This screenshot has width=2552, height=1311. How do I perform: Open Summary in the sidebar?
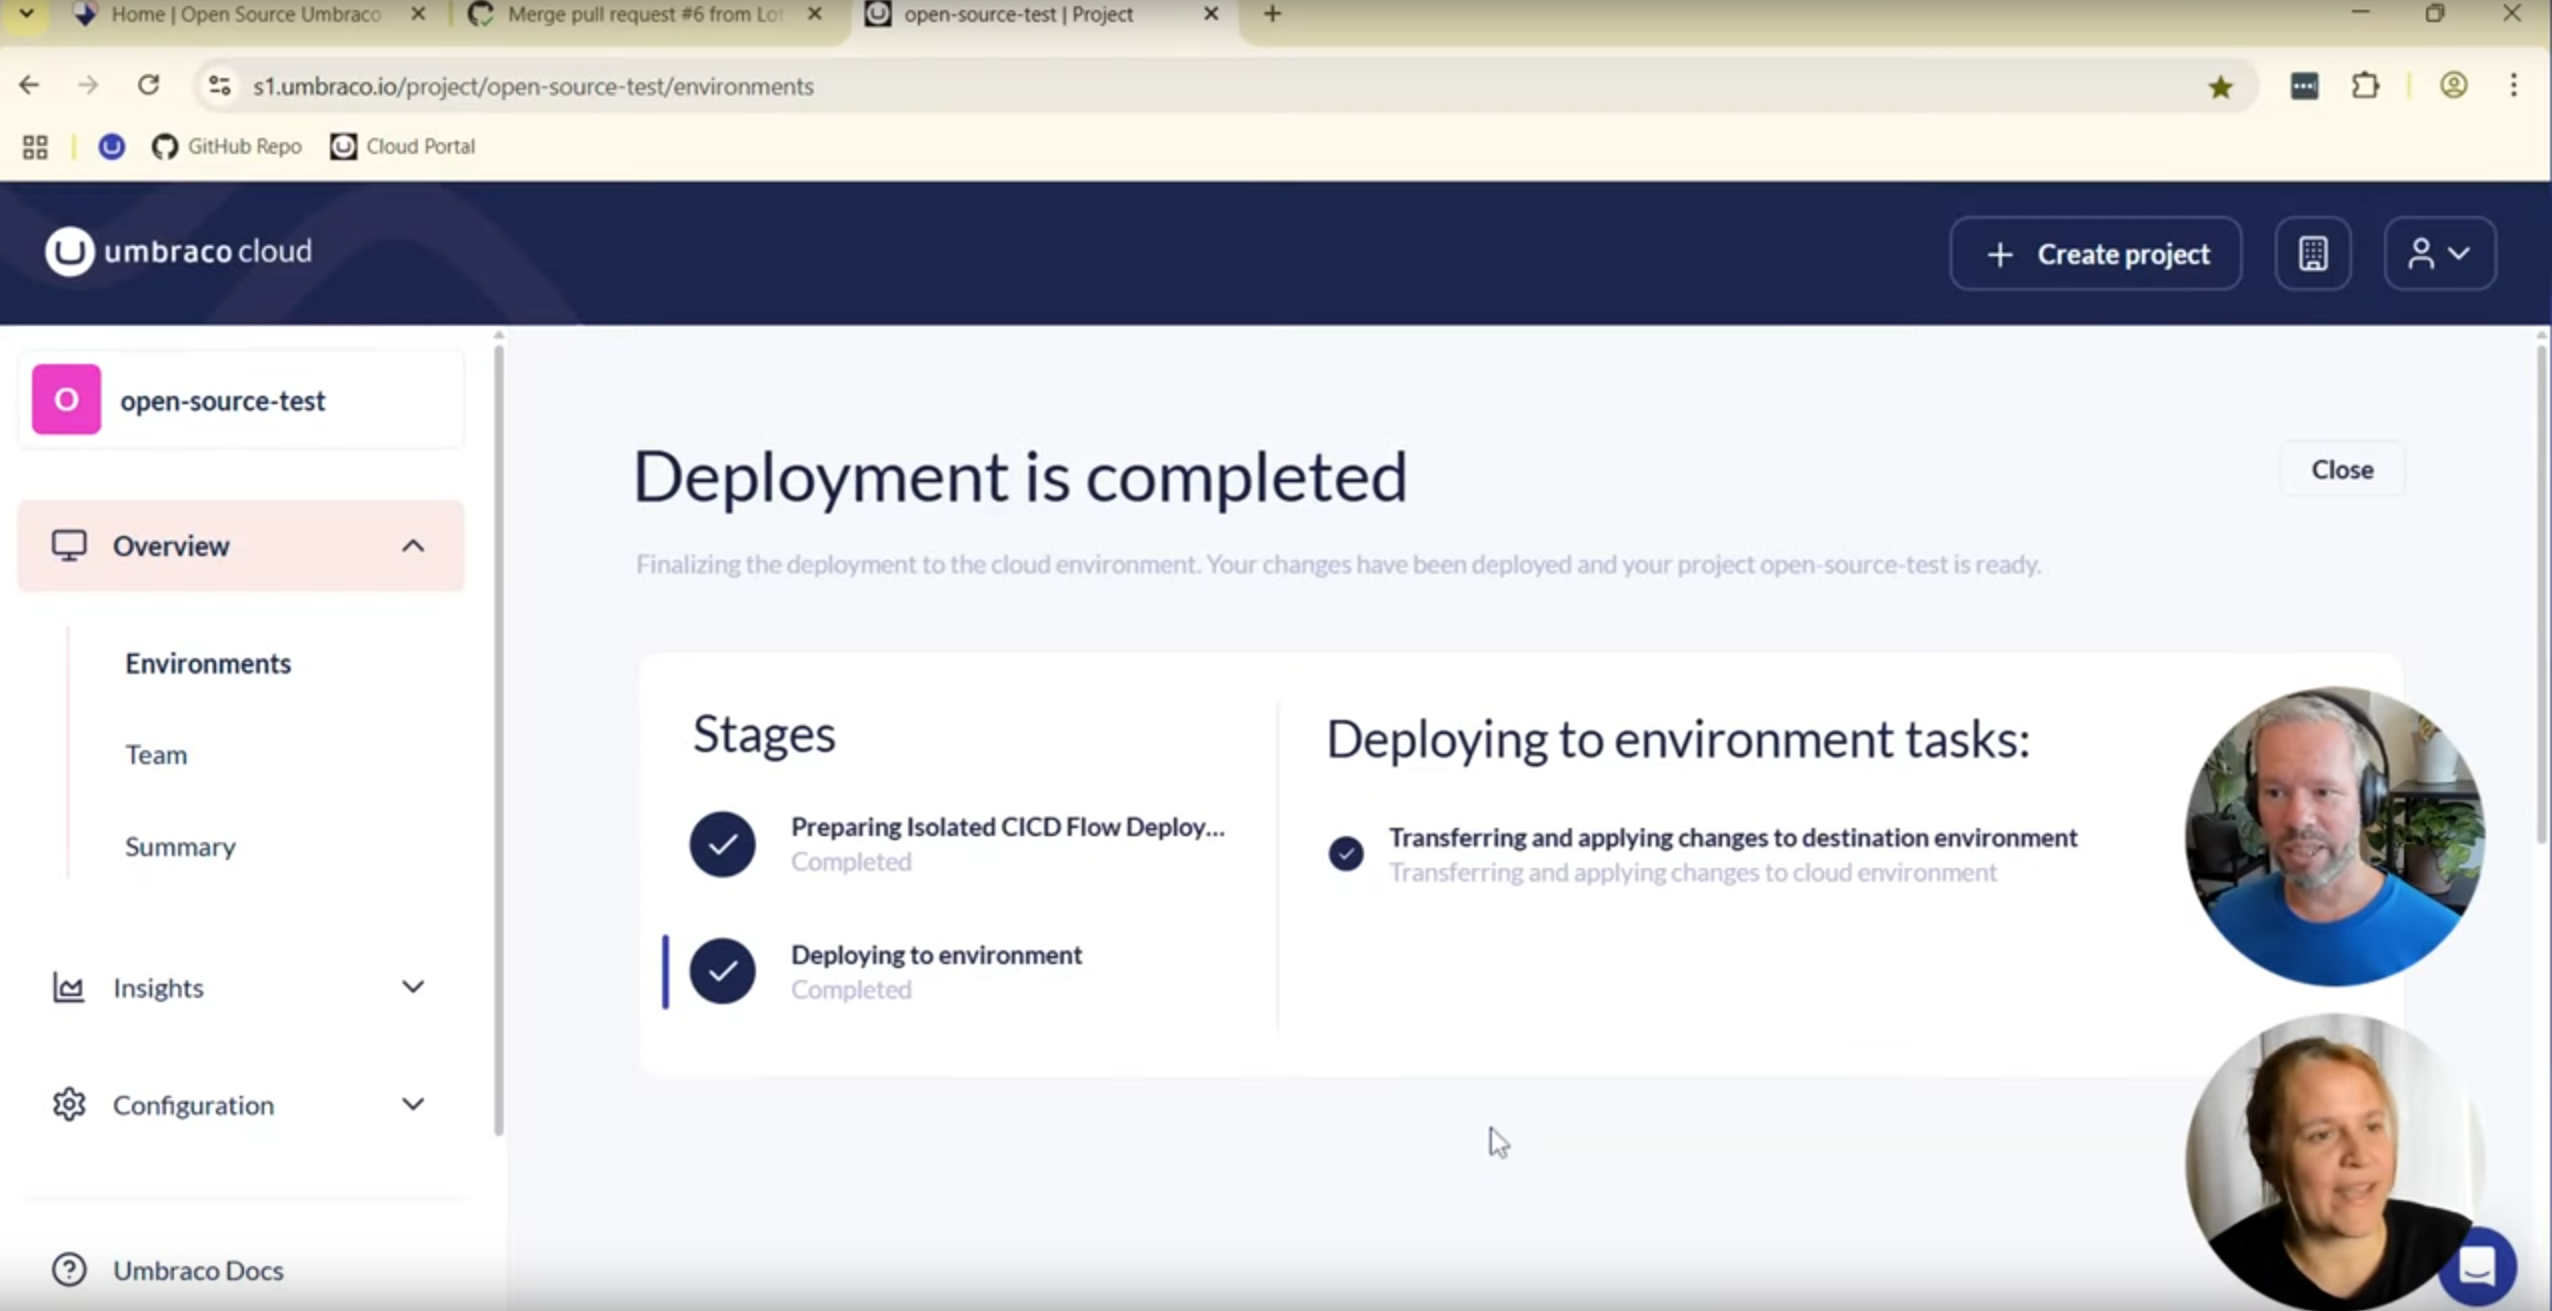pos(180,847)
